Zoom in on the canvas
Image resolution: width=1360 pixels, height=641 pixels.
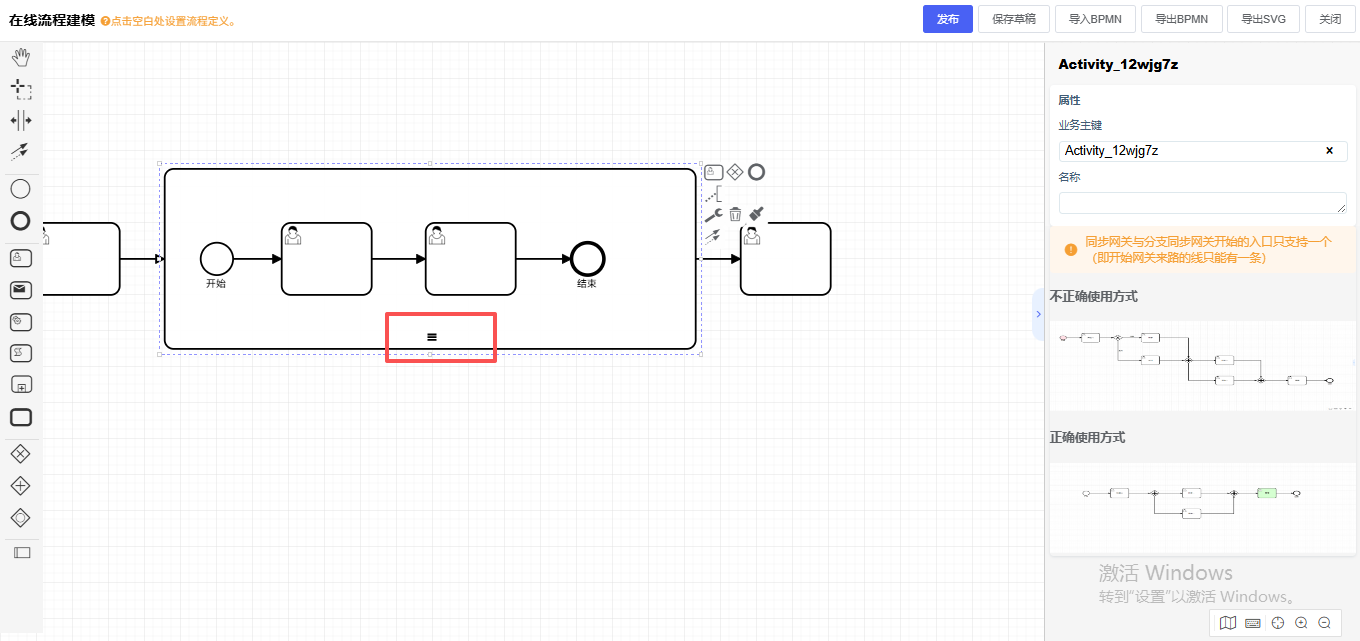click(1301, 623)
